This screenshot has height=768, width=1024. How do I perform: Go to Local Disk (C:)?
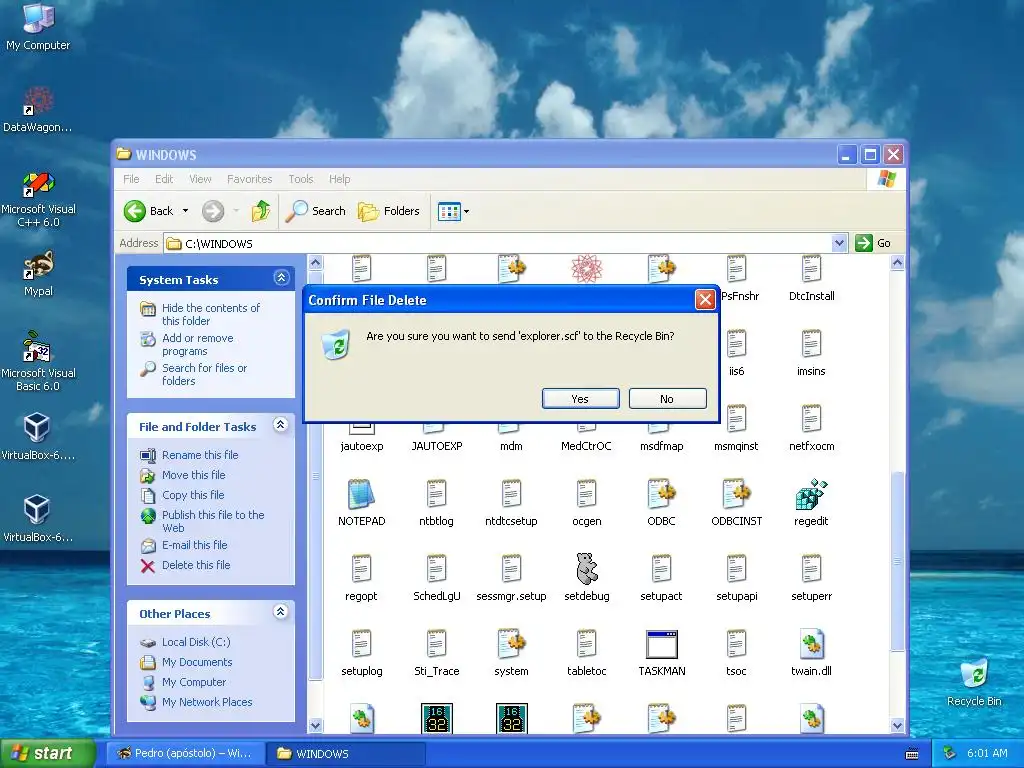196,642
